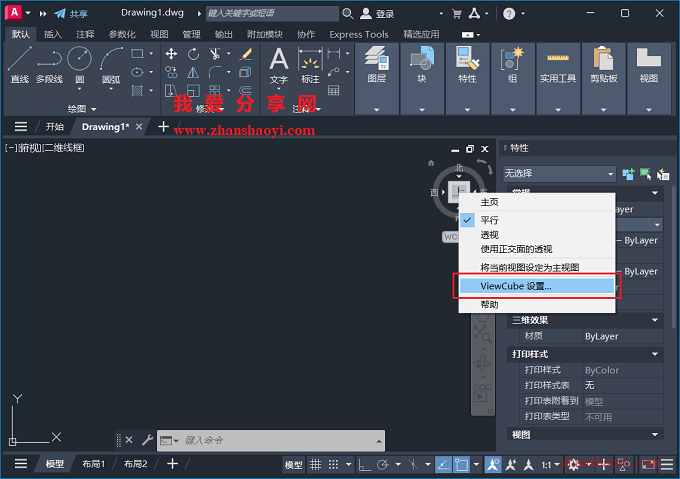Click the search magnifier icon in title bar
Viewport: 680px width, 479px height.
click(347, 13)
